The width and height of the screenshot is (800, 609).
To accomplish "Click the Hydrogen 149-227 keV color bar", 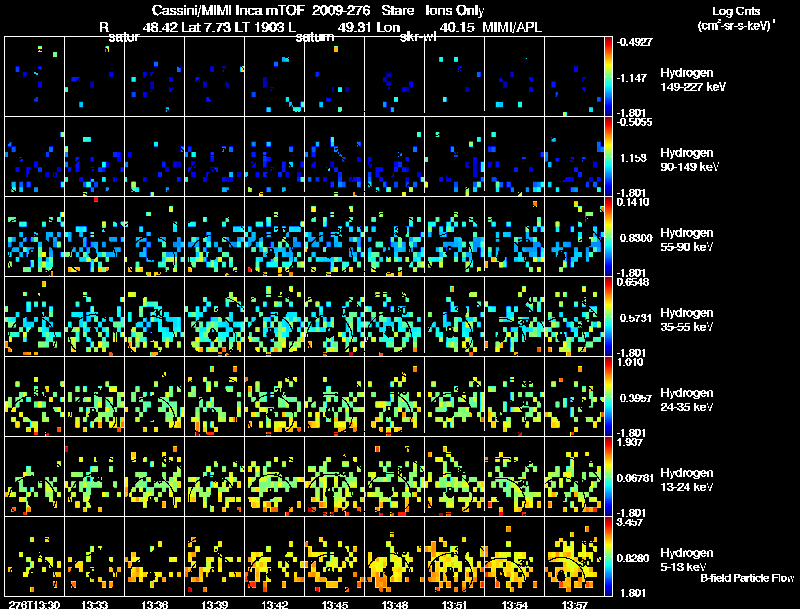I will pyautogui.click(x=608, y=76).
